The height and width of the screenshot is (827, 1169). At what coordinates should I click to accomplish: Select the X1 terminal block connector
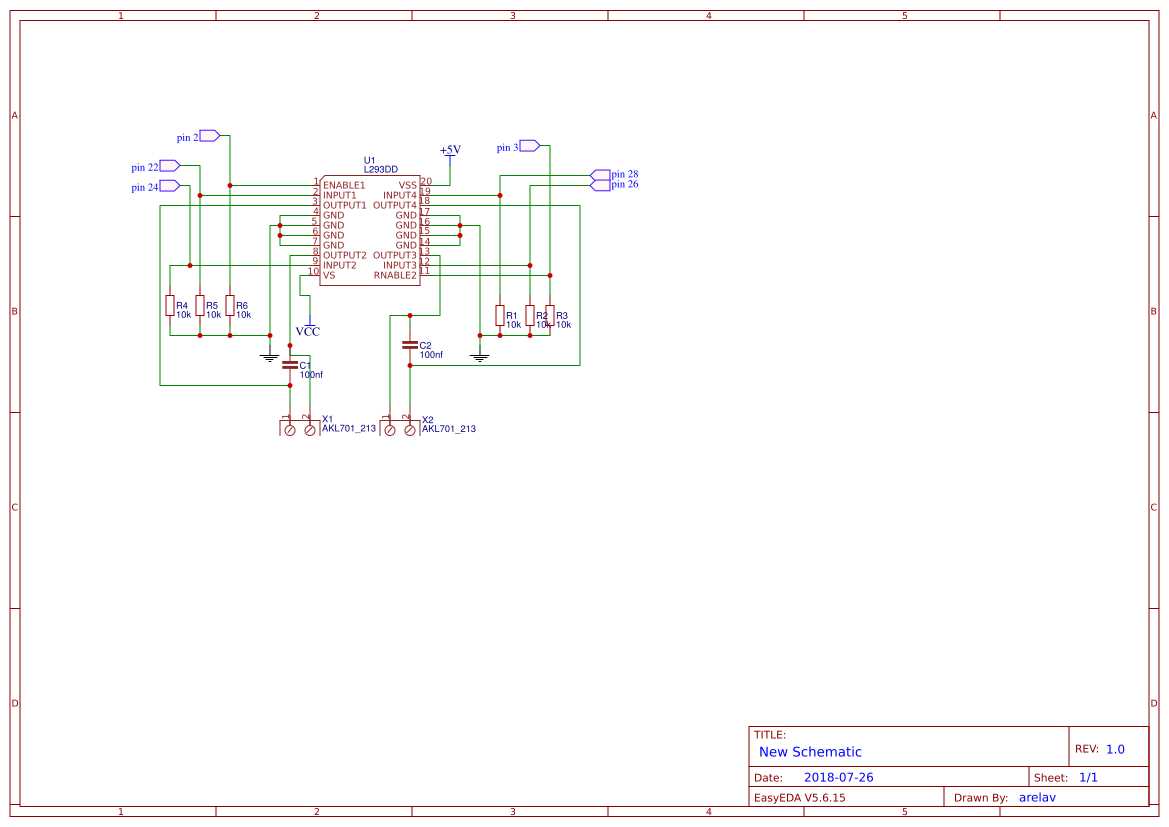point(300,426)
